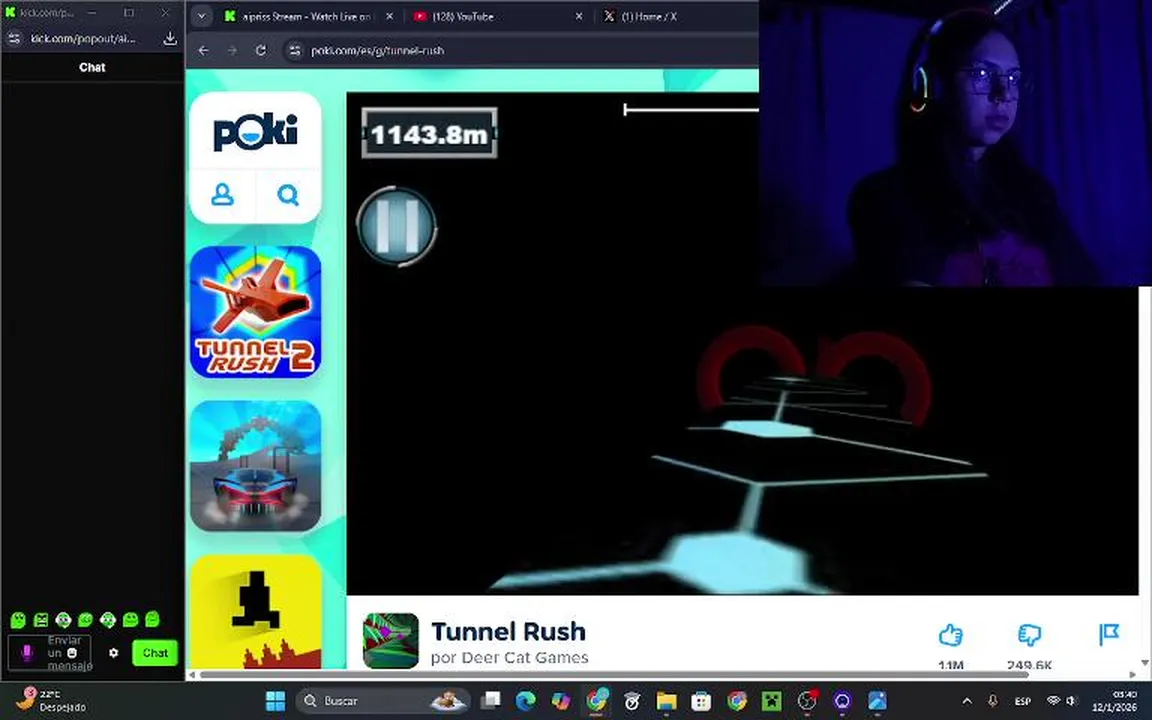The width and height of the screenshot is (1152, 720).
Task: Like Tunnel Rush with thumbs up
Action: pos(951,635)
